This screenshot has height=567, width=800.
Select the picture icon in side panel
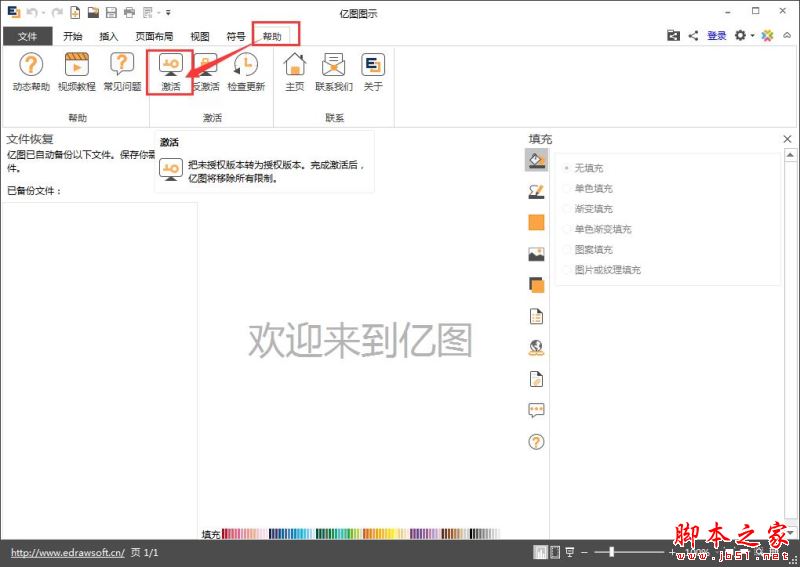point(536,254)
